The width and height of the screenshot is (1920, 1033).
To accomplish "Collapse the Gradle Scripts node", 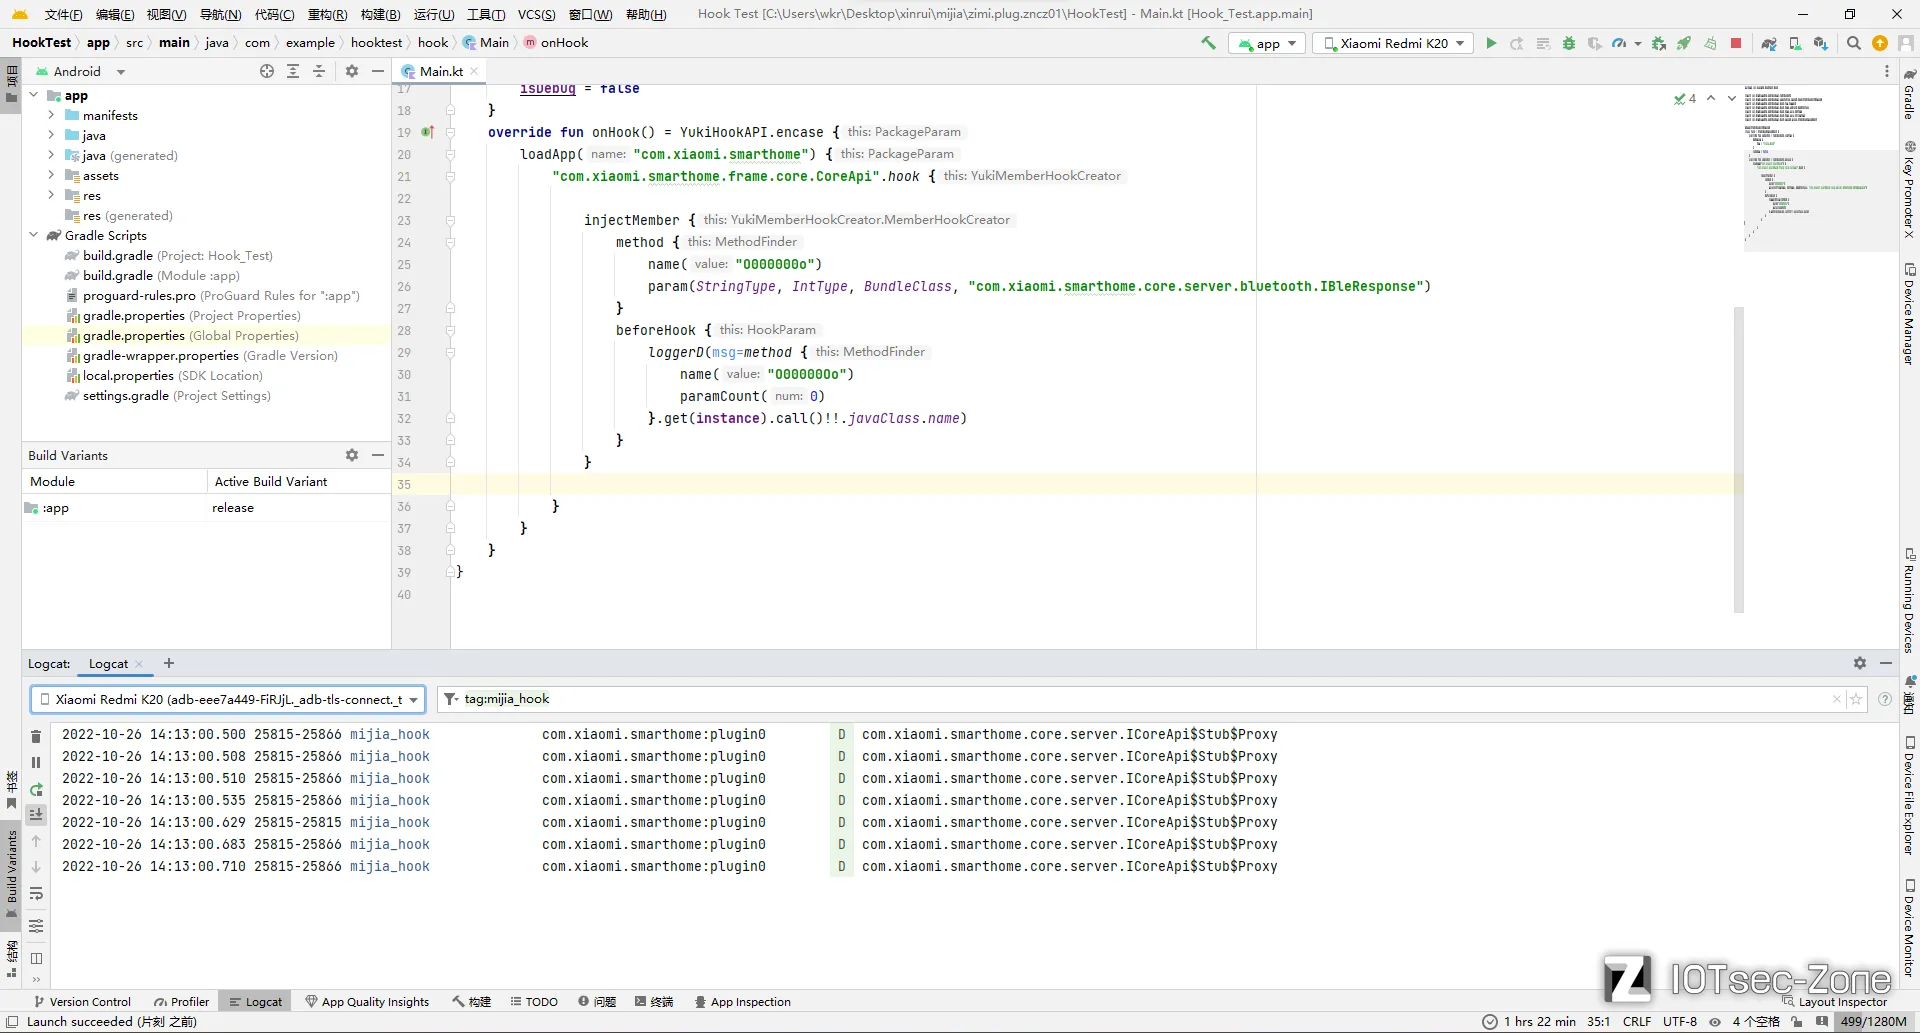I will pos(34,235).
